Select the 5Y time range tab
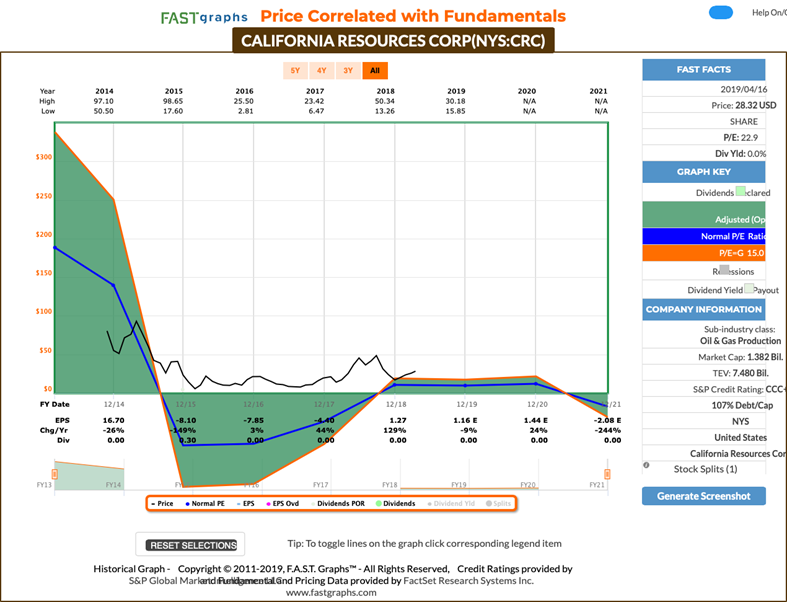787x602 pixels. tap(295, 71)
